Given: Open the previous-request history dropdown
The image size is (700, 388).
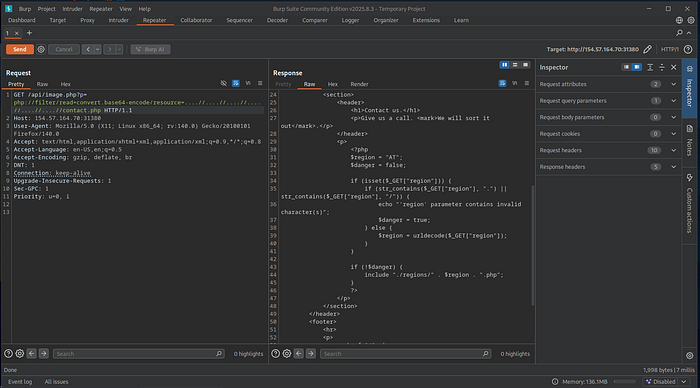Looking at the screenshot, I should pyautogui.click(x=97, y=49).
